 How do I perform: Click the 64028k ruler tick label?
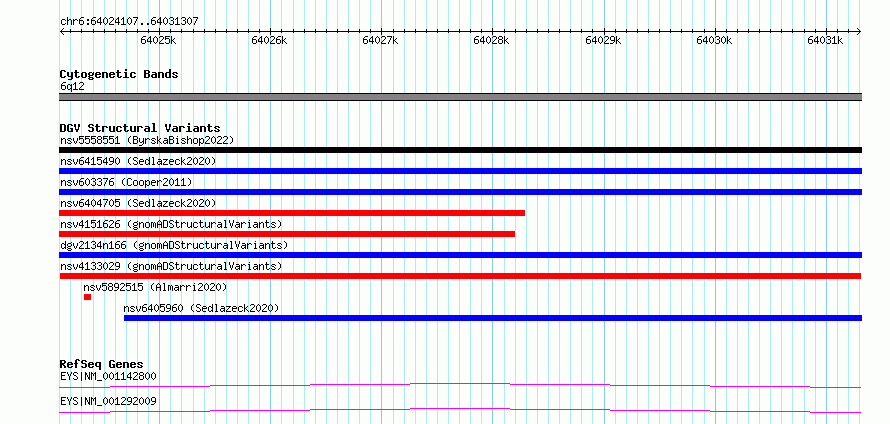(492, 40)
